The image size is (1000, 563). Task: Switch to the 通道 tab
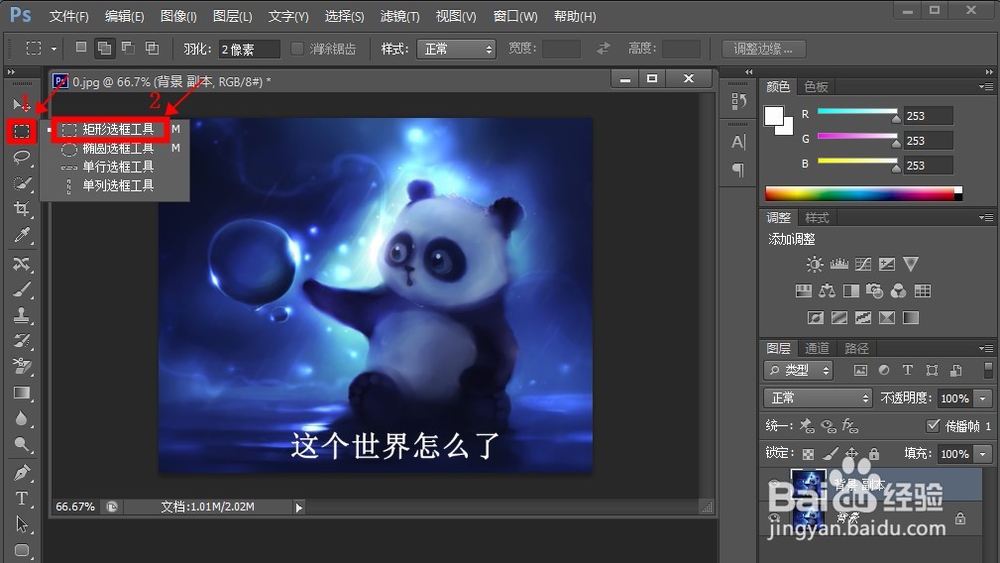click(817, 348)
